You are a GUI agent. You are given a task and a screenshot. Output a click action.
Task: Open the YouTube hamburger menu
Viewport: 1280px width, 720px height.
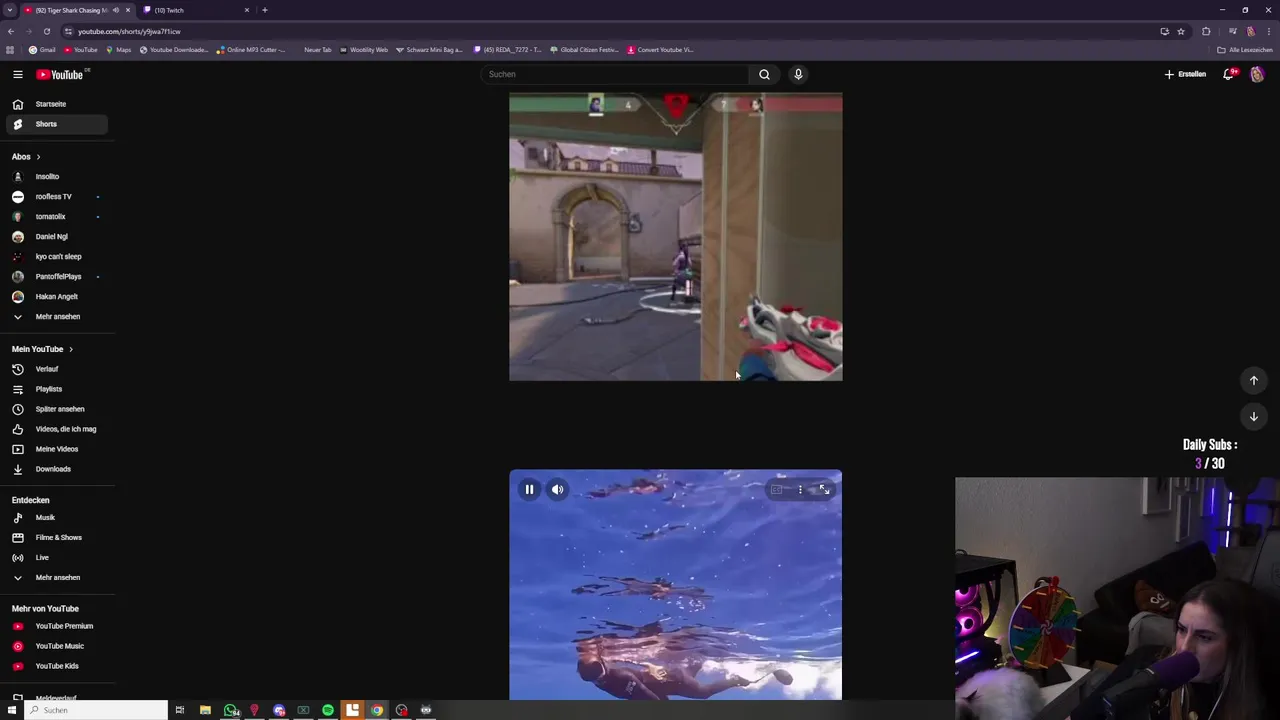click(x=18, y=74)
